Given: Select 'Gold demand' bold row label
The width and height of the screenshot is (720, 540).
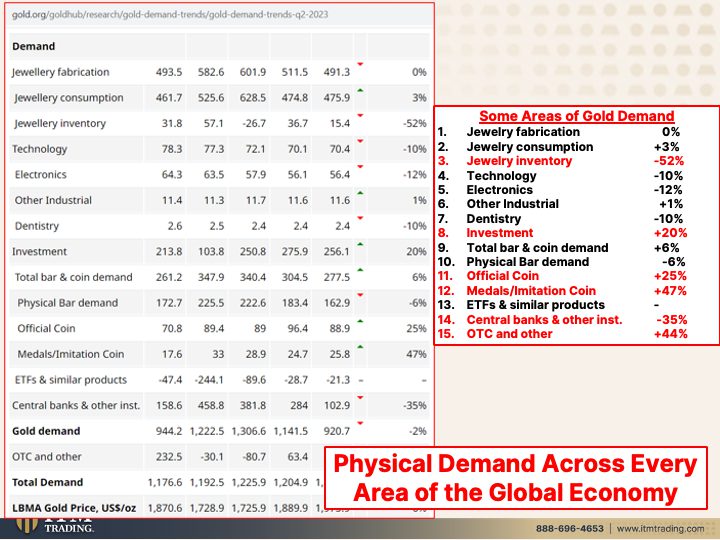Looking at the screenshot, I should pos(46,431).
